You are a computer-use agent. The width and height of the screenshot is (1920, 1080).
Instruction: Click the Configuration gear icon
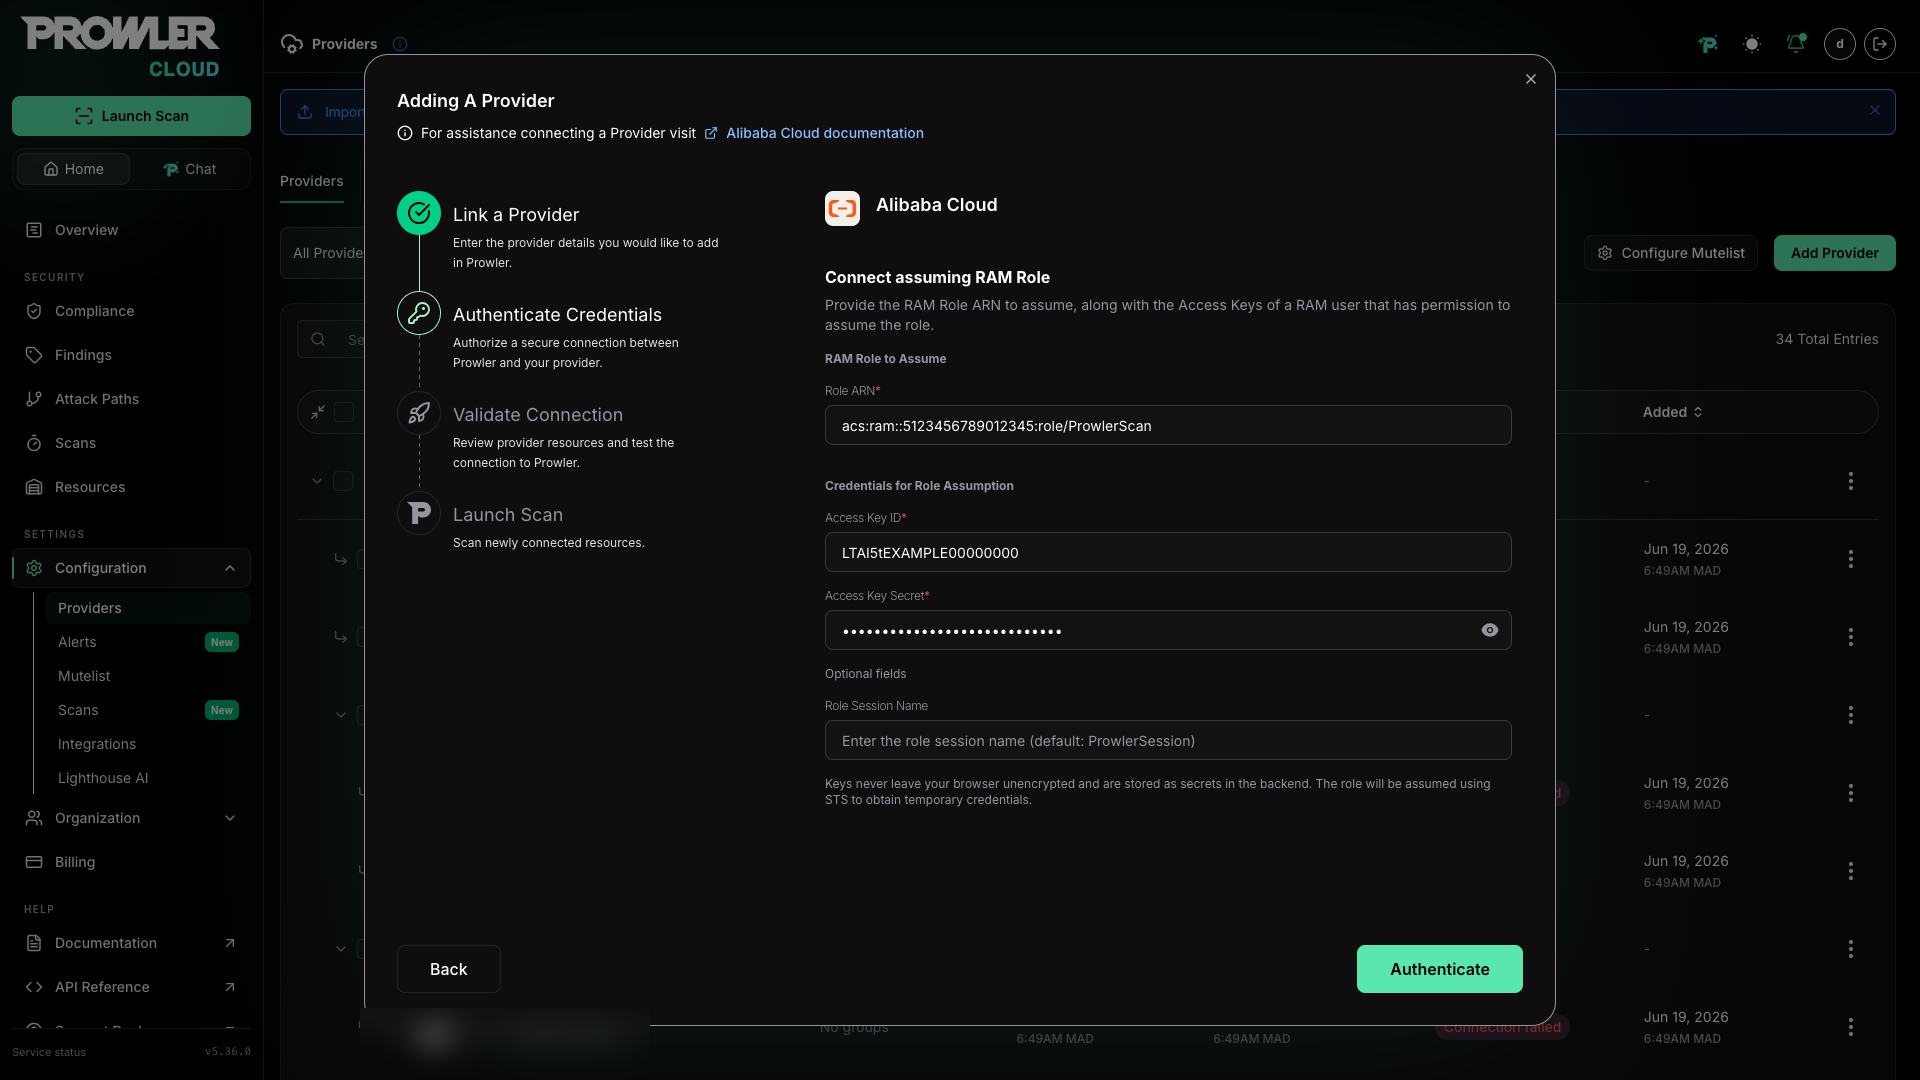click(34, 568)
